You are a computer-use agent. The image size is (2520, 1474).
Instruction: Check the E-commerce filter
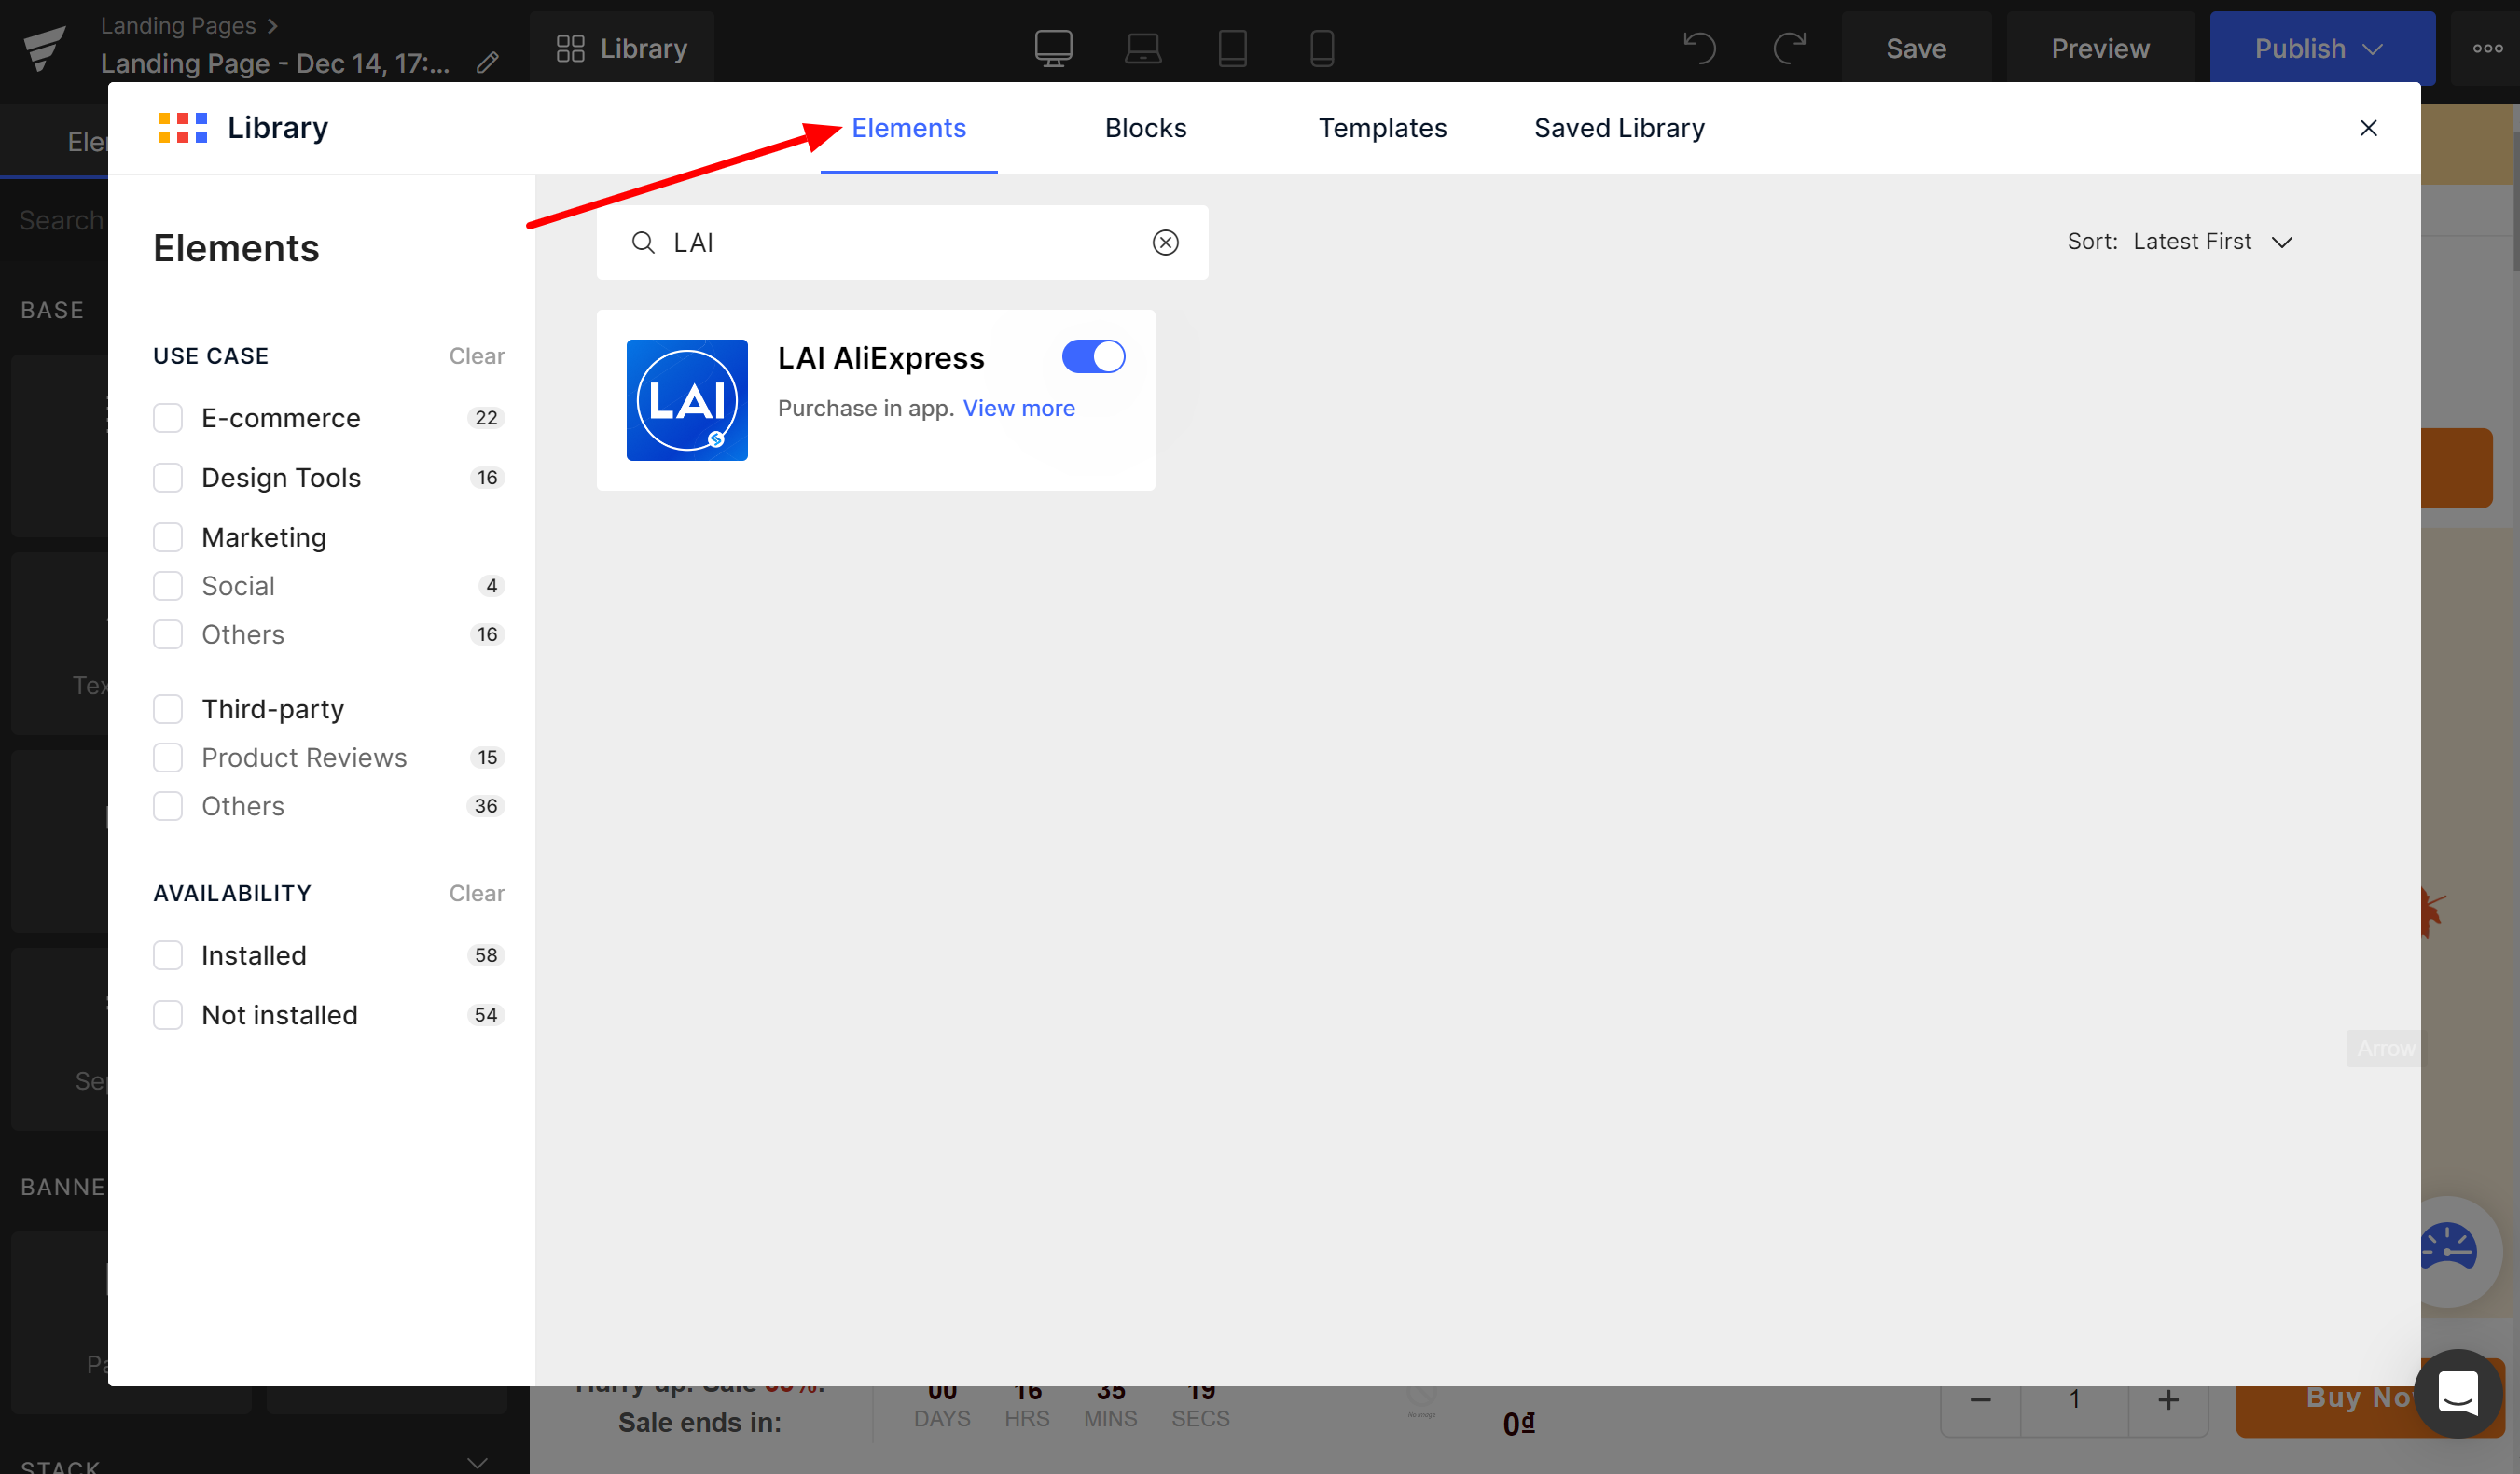[168, 418]
